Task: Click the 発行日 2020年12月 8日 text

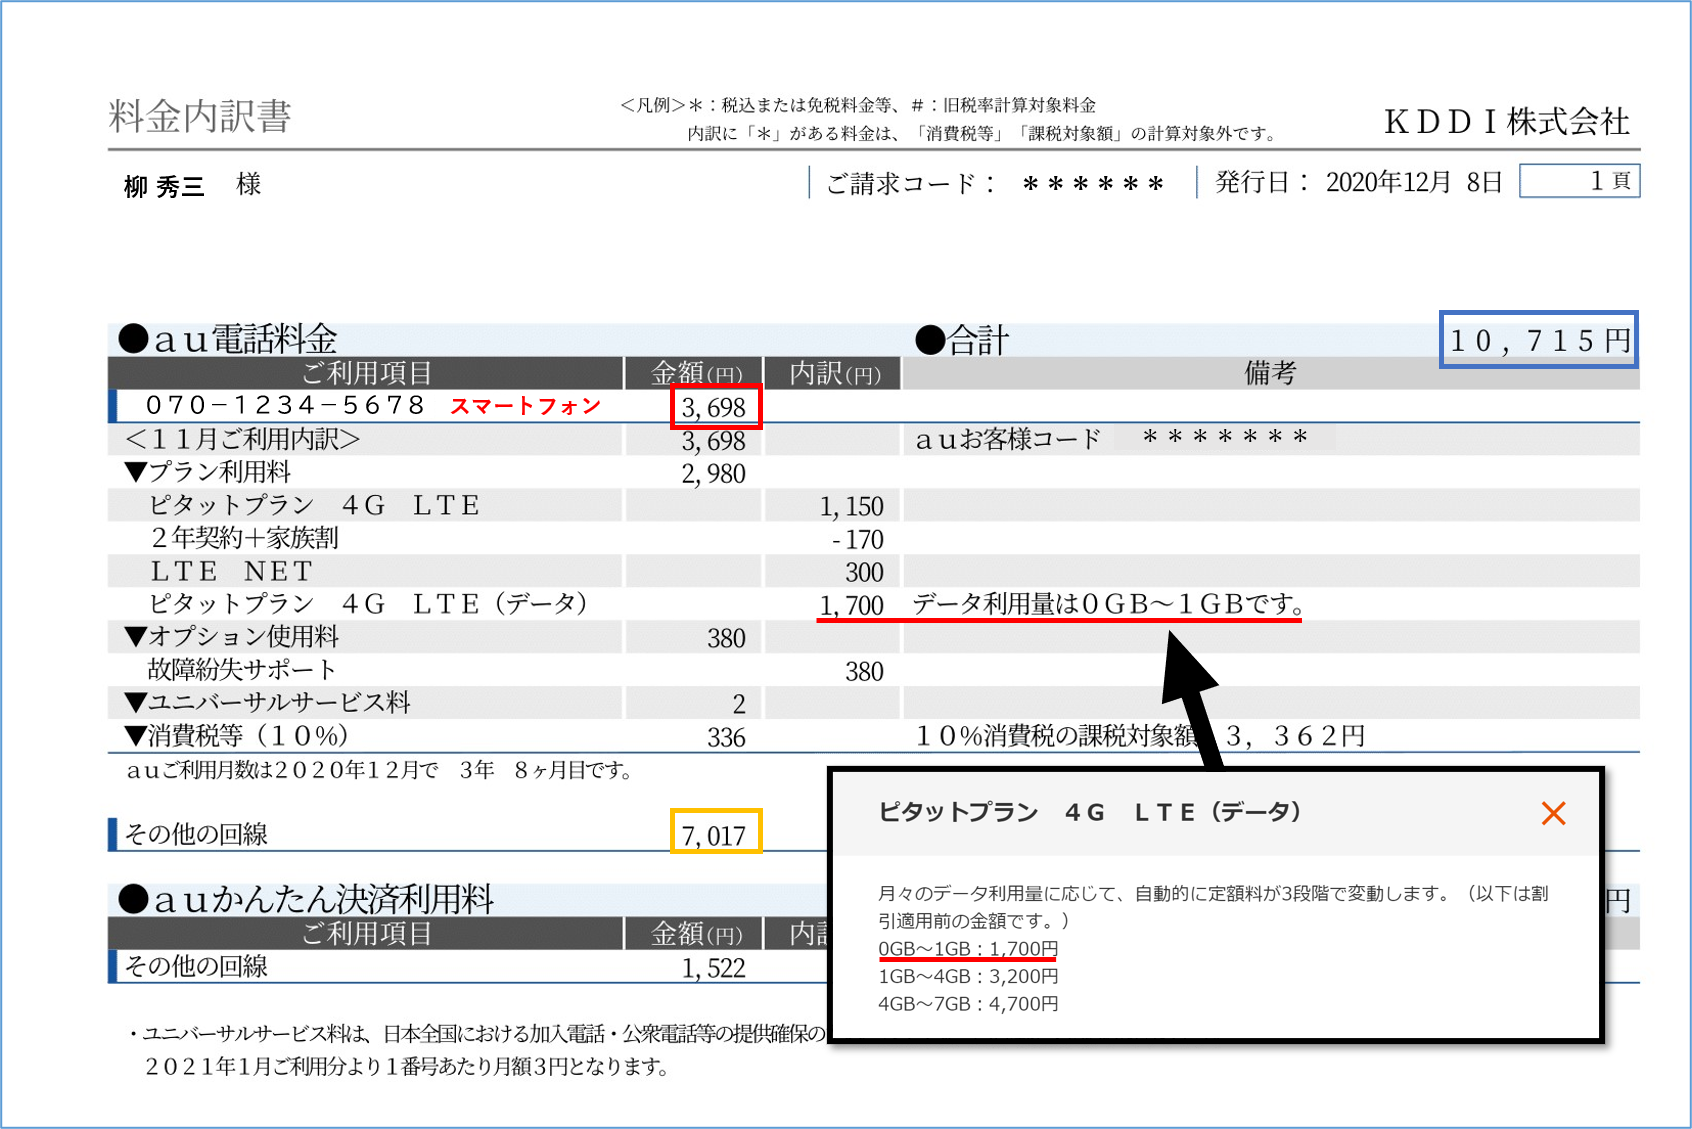Action: (x=1358, y=182)
